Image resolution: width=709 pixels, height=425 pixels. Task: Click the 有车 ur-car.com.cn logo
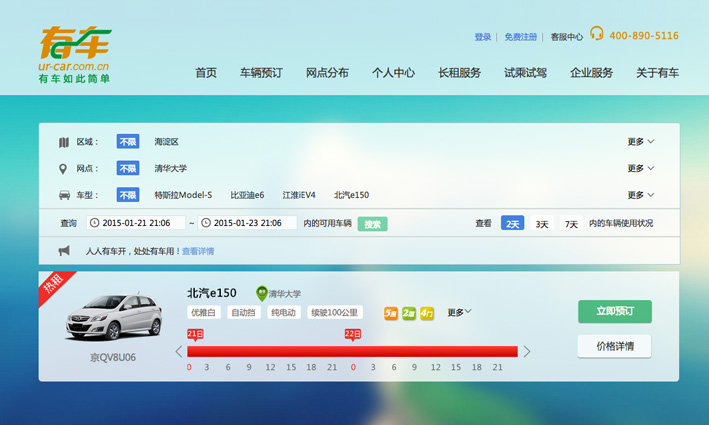point(75,55)
